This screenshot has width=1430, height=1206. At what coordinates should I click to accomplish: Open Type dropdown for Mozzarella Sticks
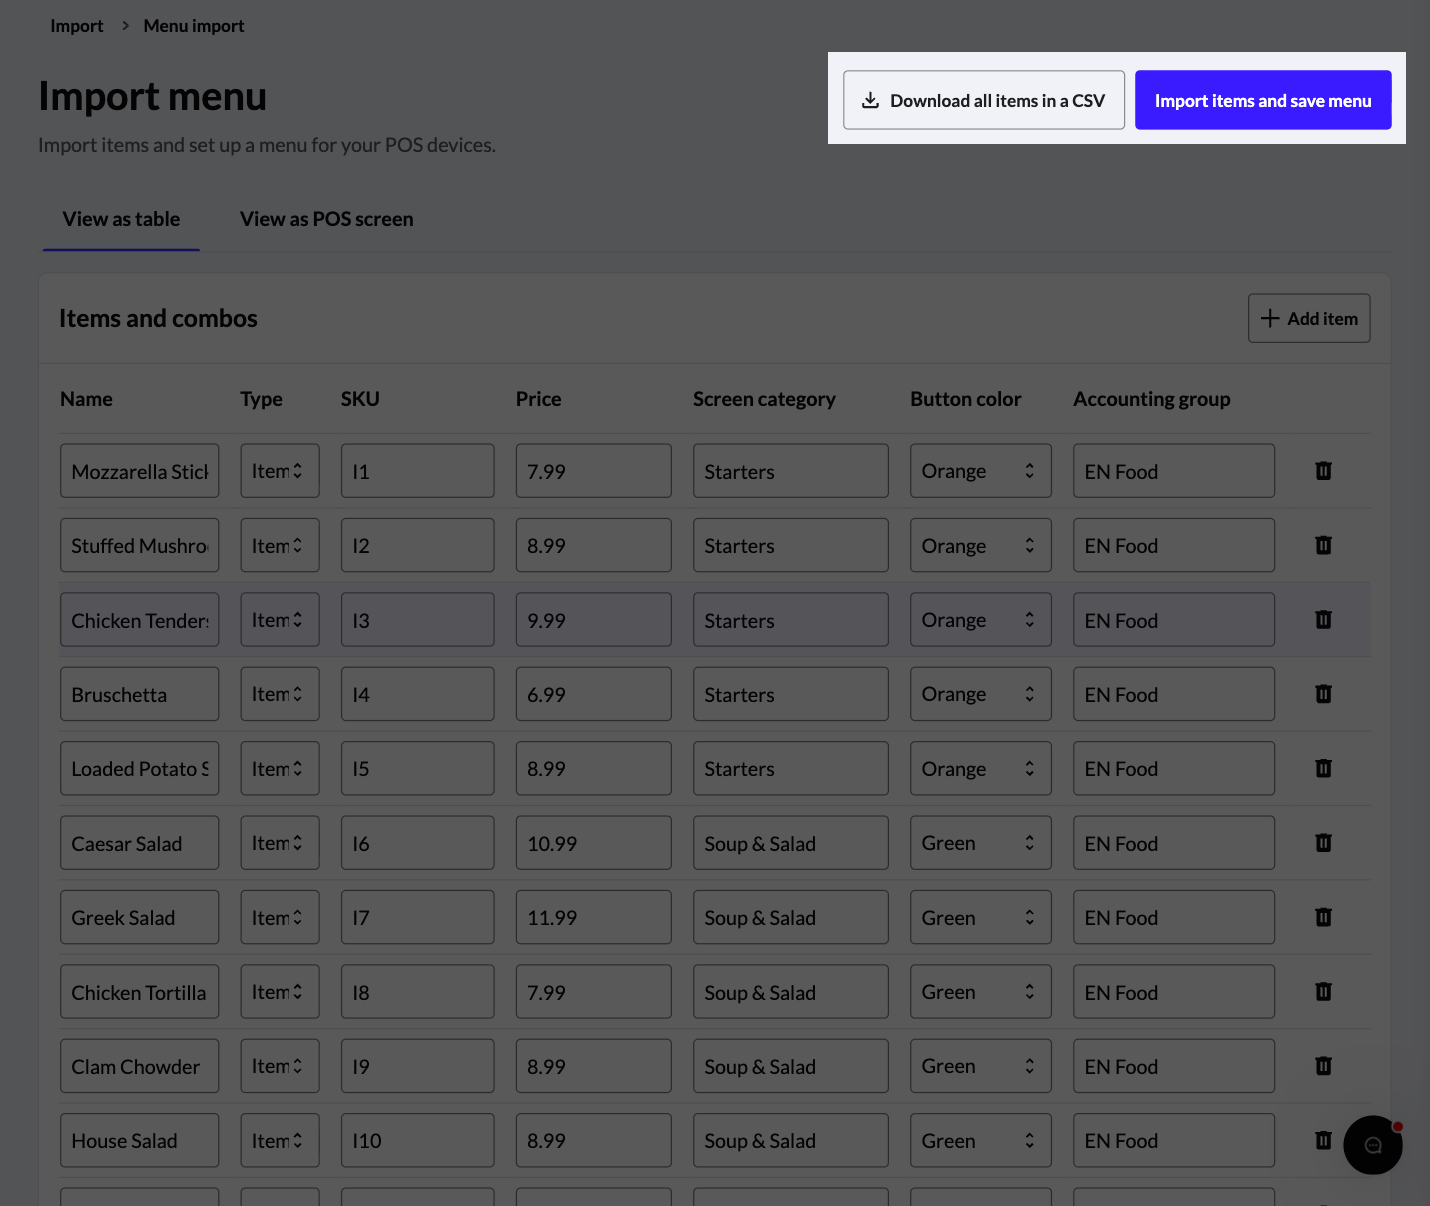280,471
